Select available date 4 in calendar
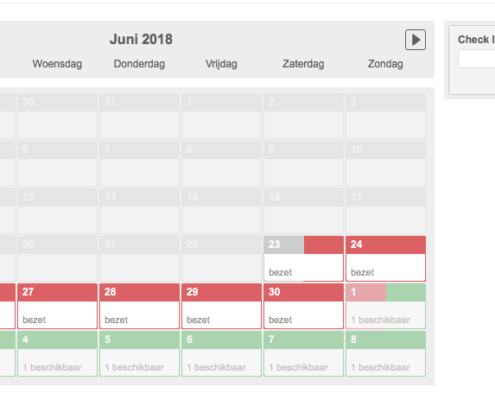Image resolution: width=495 pixels, height=400 pixels. tap(57, 354)
